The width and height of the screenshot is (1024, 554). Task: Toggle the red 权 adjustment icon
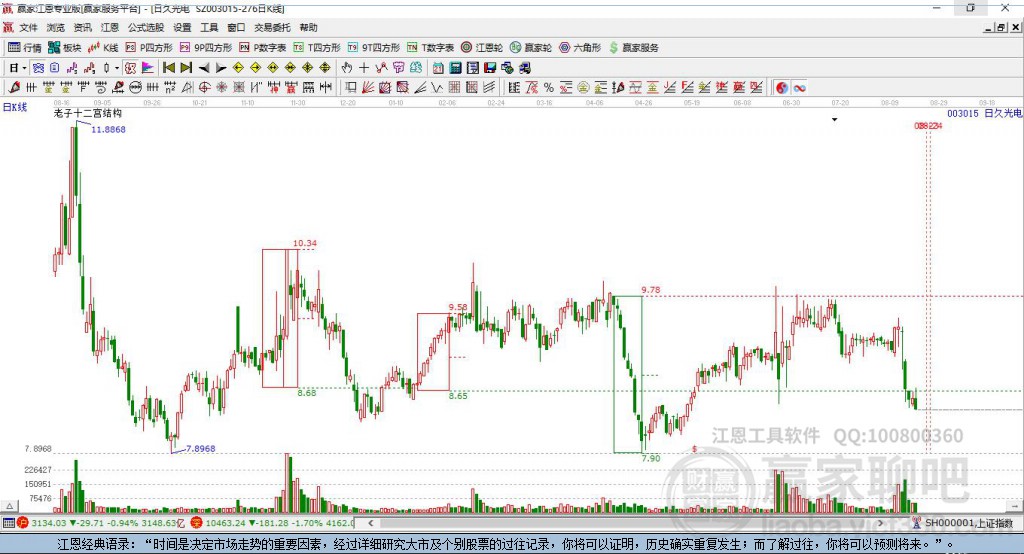click(x=131, y=68)
